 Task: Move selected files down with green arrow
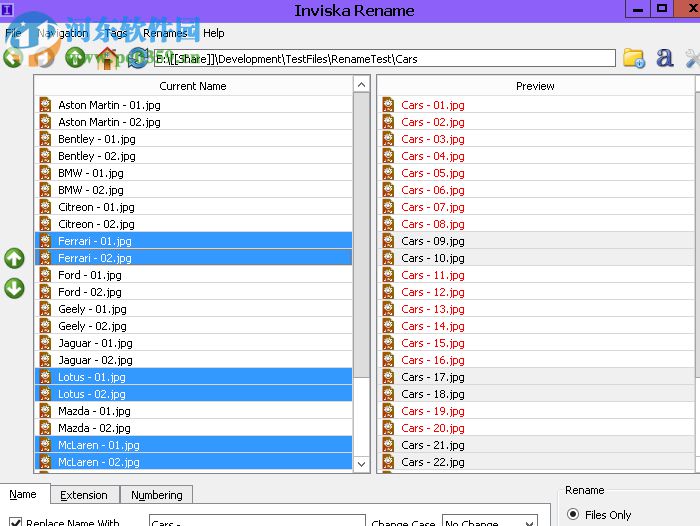(14, 288)
